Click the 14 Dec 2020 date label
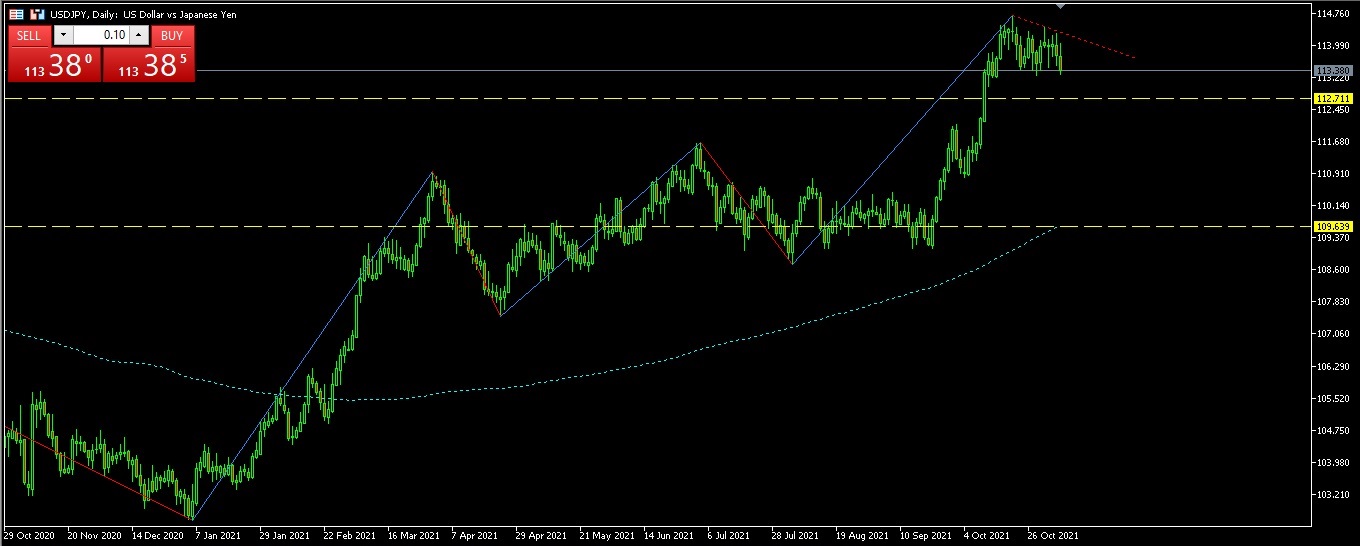 (x=156, y=535)
